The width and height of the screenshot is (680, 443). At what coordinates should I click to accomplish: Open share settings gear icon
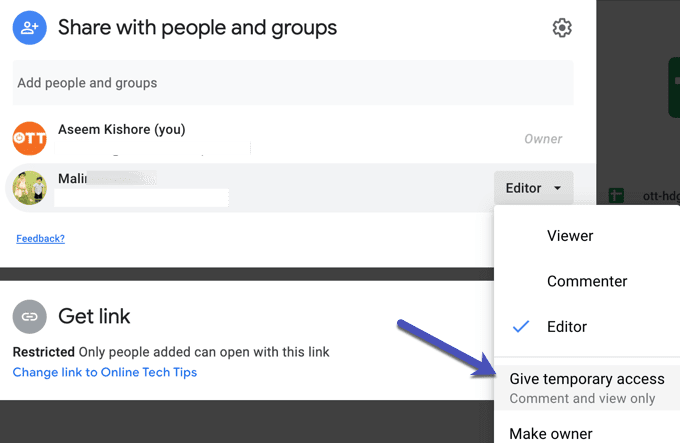pyautogui.click(x=562, y=28)
